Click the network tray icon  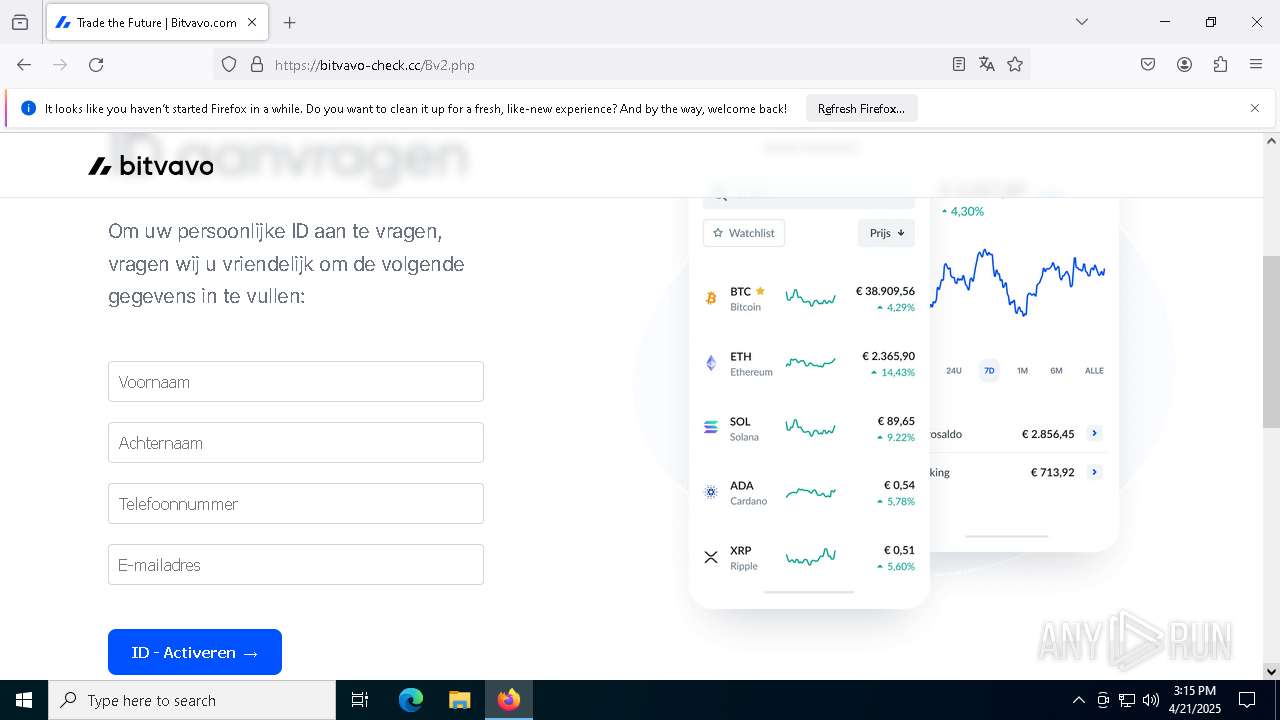(1127, 700)
